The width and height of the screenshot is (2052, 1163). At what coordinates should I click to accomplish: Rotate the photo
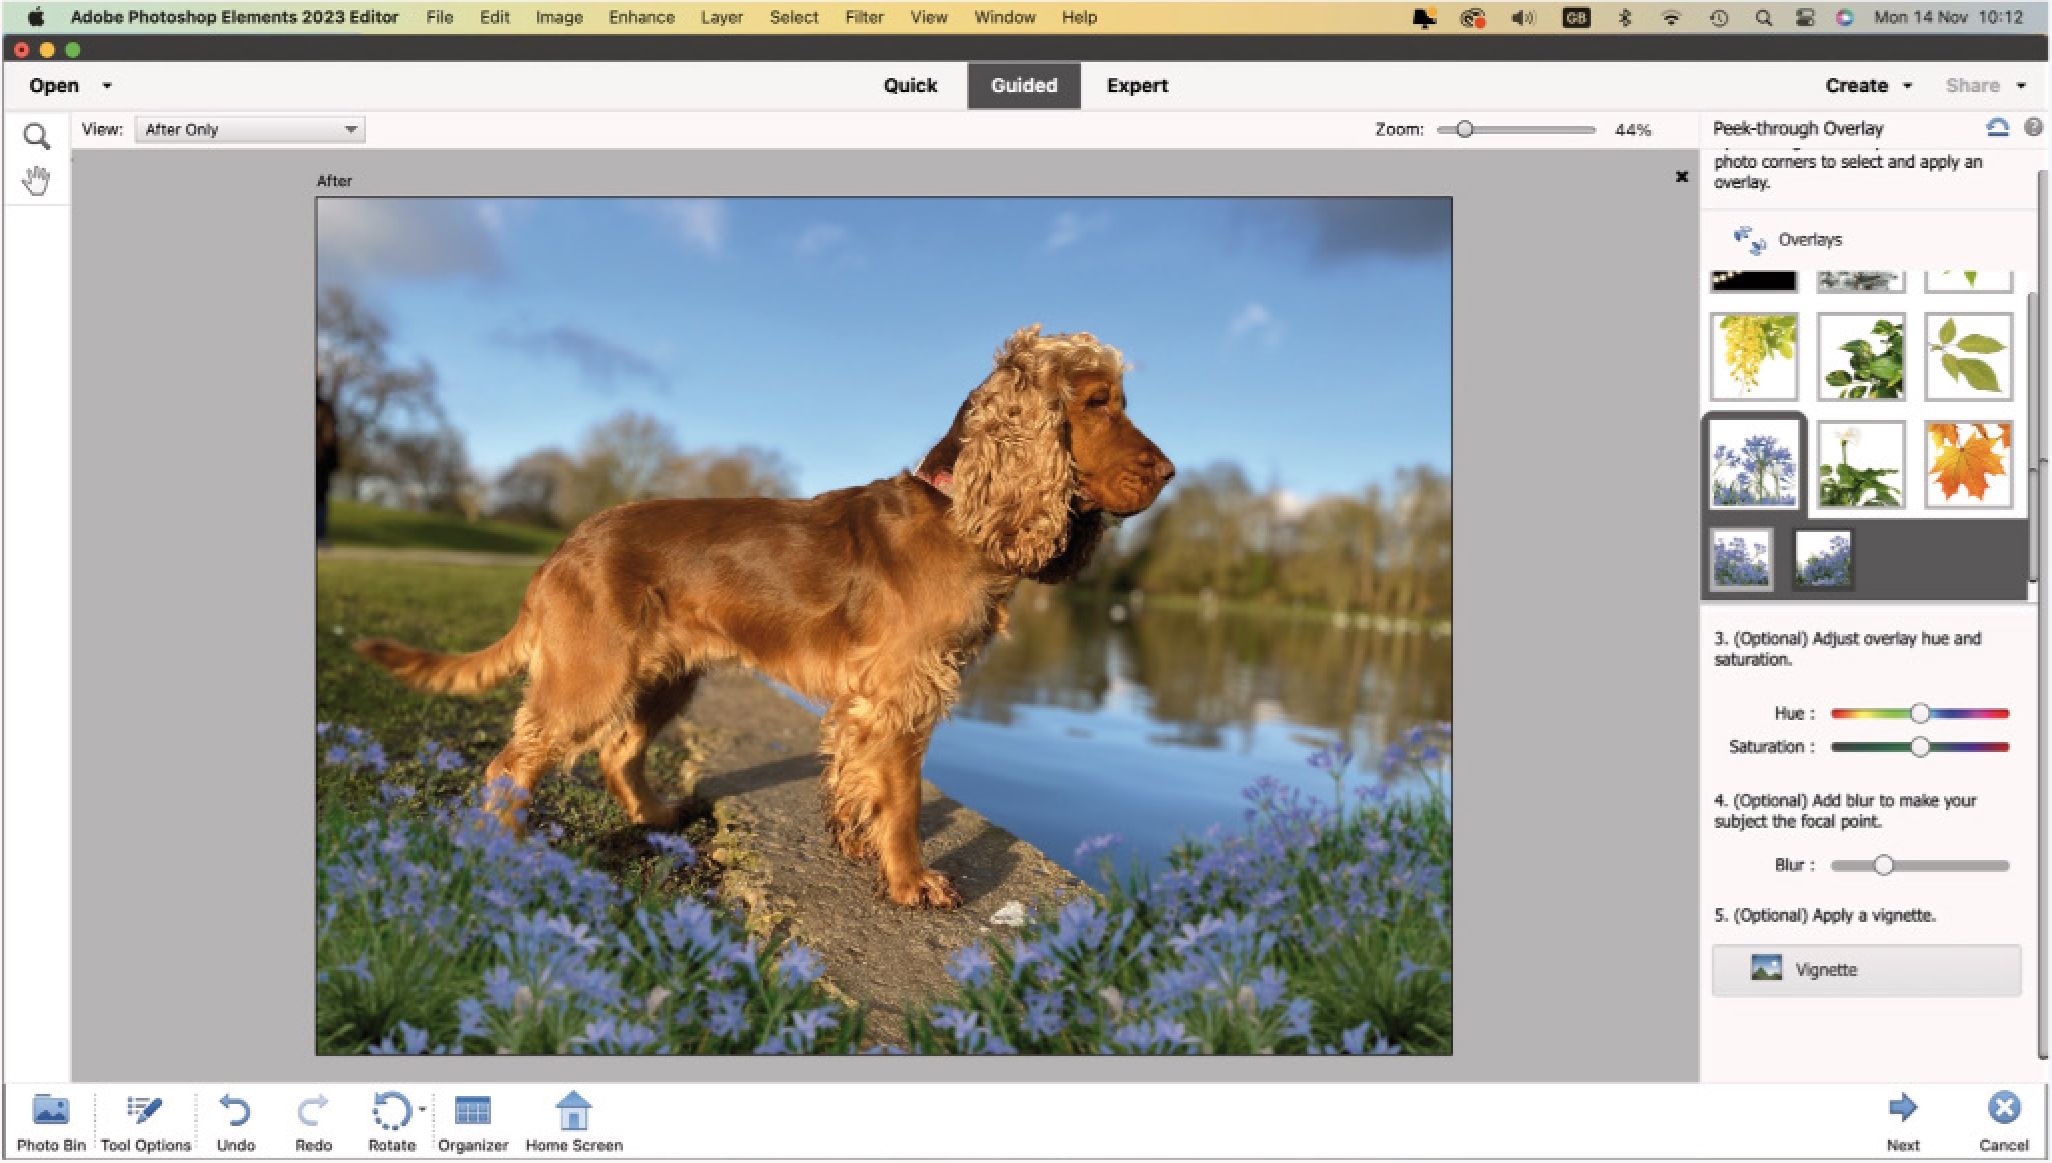(390, 1123)
